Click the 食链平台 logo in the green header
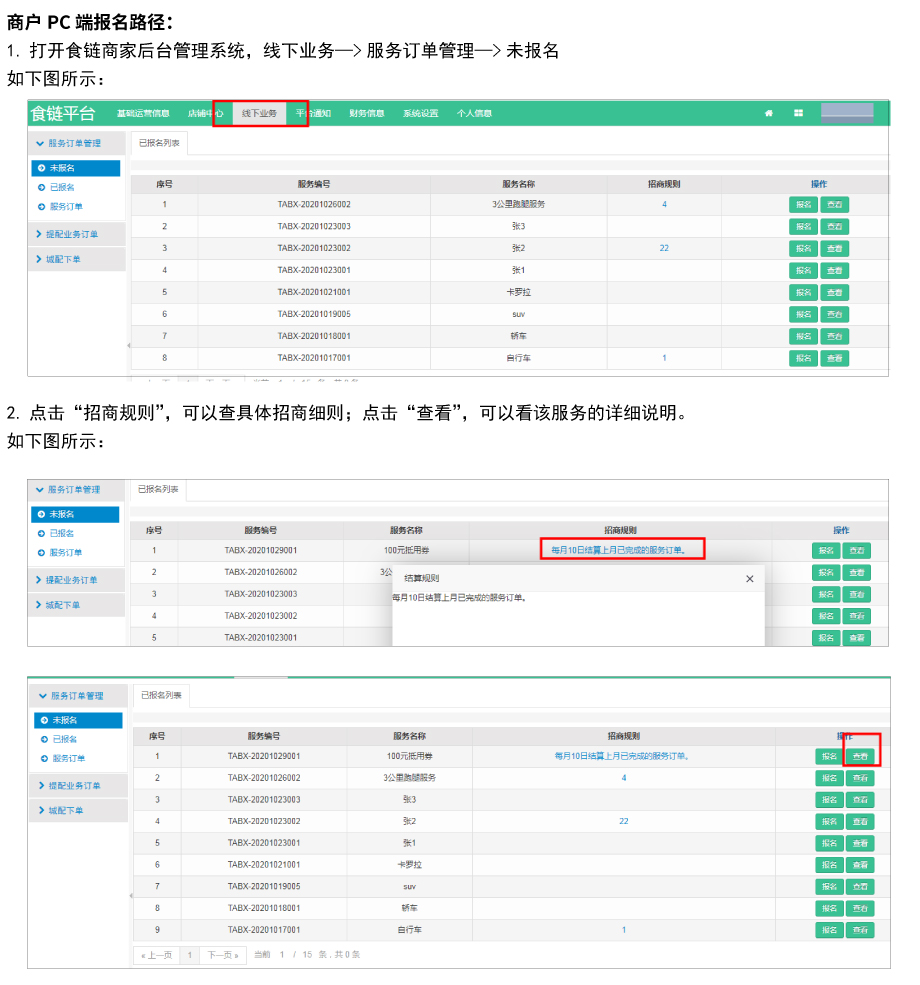The image size is (920, 985). click(x=64, y=113)
